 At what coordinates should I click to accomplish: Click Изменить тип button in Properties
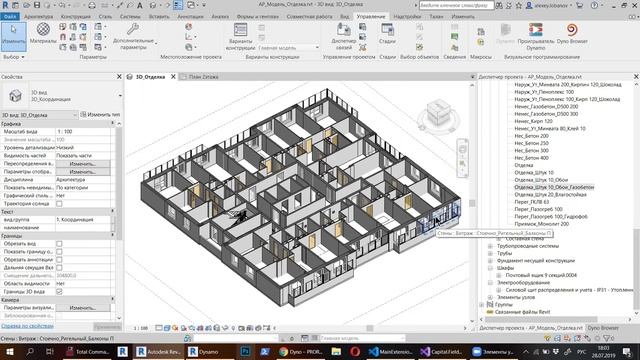[100, 115]
